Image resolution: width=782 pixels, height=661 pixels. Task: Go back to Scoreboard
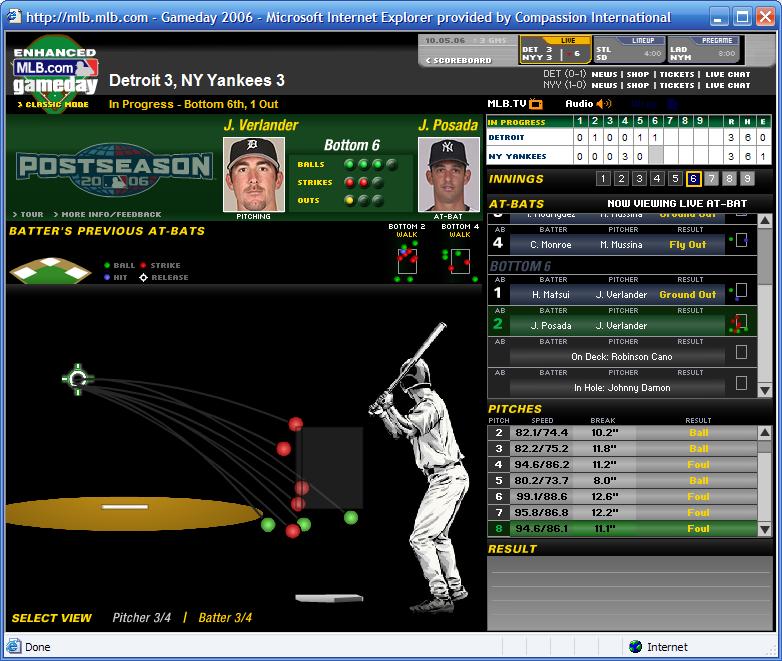point(458,60)
